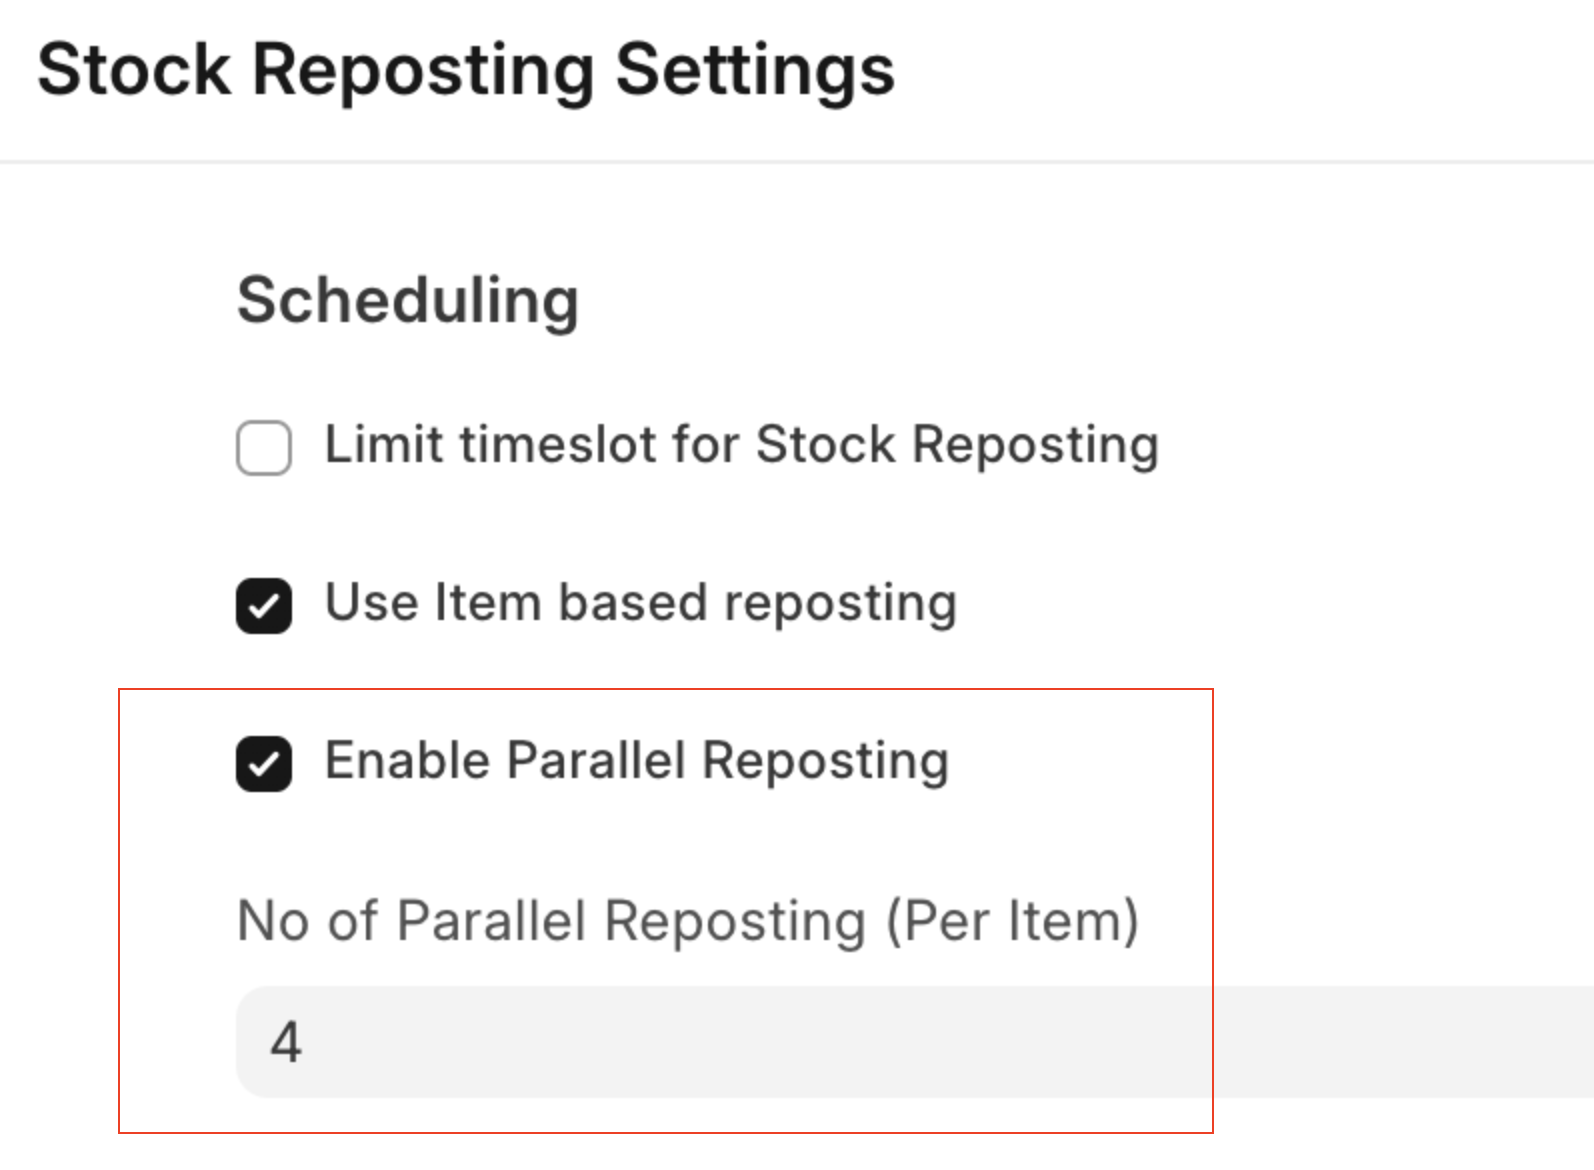Click the 'Use Item based reposting' label text
Image resolution: width=1594 pixels, height=1170 pixels.
[x=640, y=603]
